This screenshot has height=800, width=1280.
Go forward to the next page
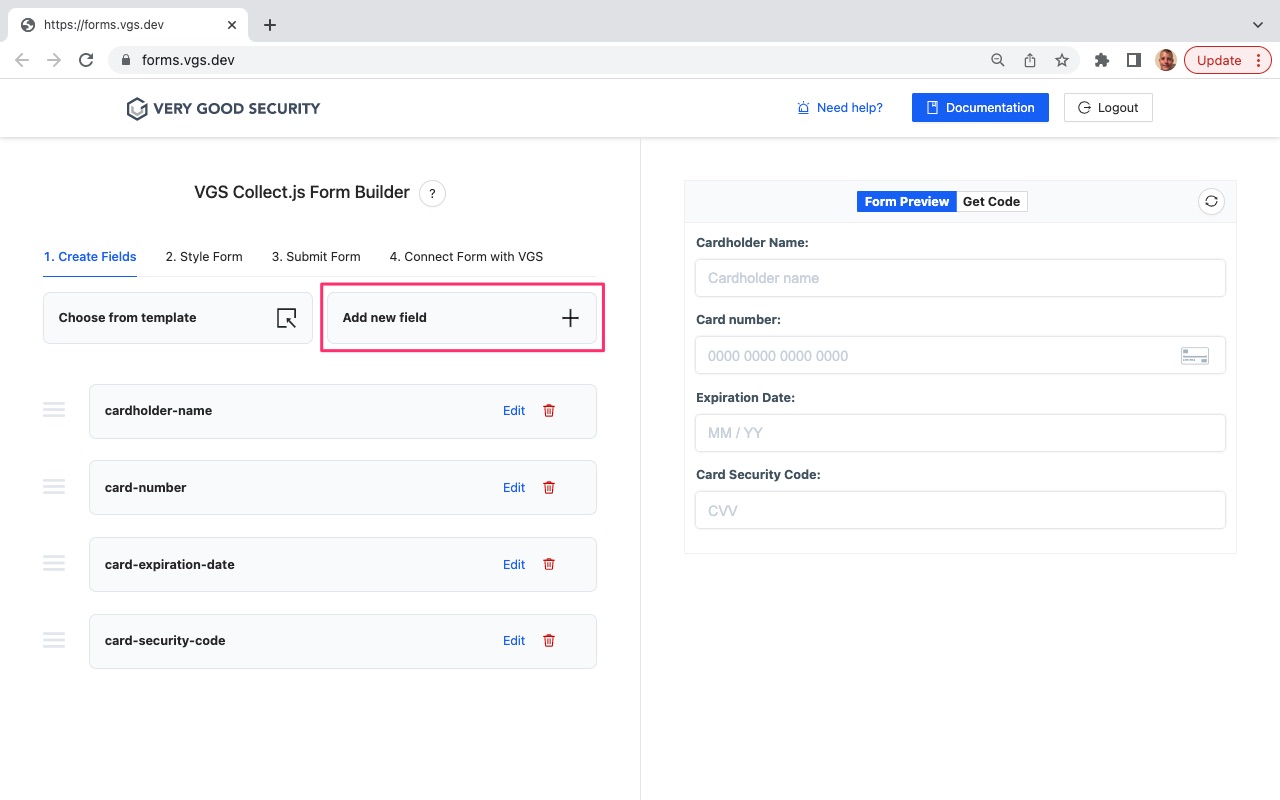(x=54, y=60)
